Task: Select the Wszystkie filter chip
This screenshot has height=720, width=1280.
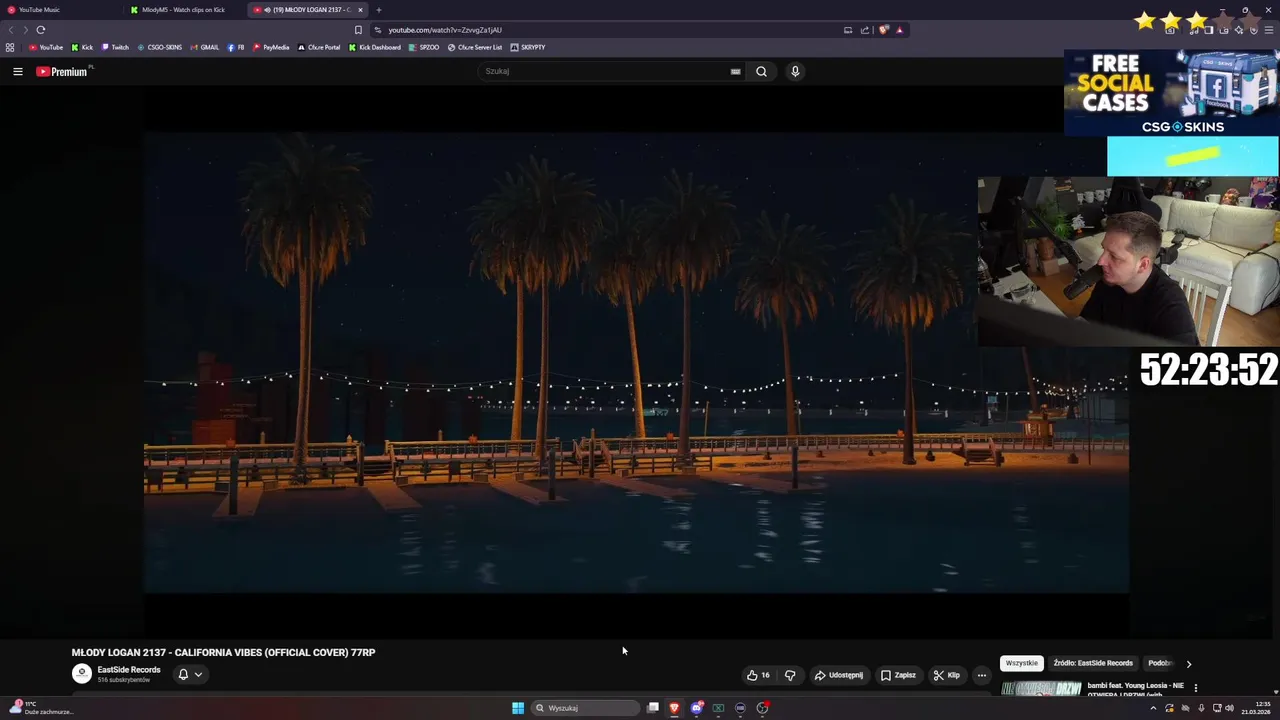Action: (1021, 663)
